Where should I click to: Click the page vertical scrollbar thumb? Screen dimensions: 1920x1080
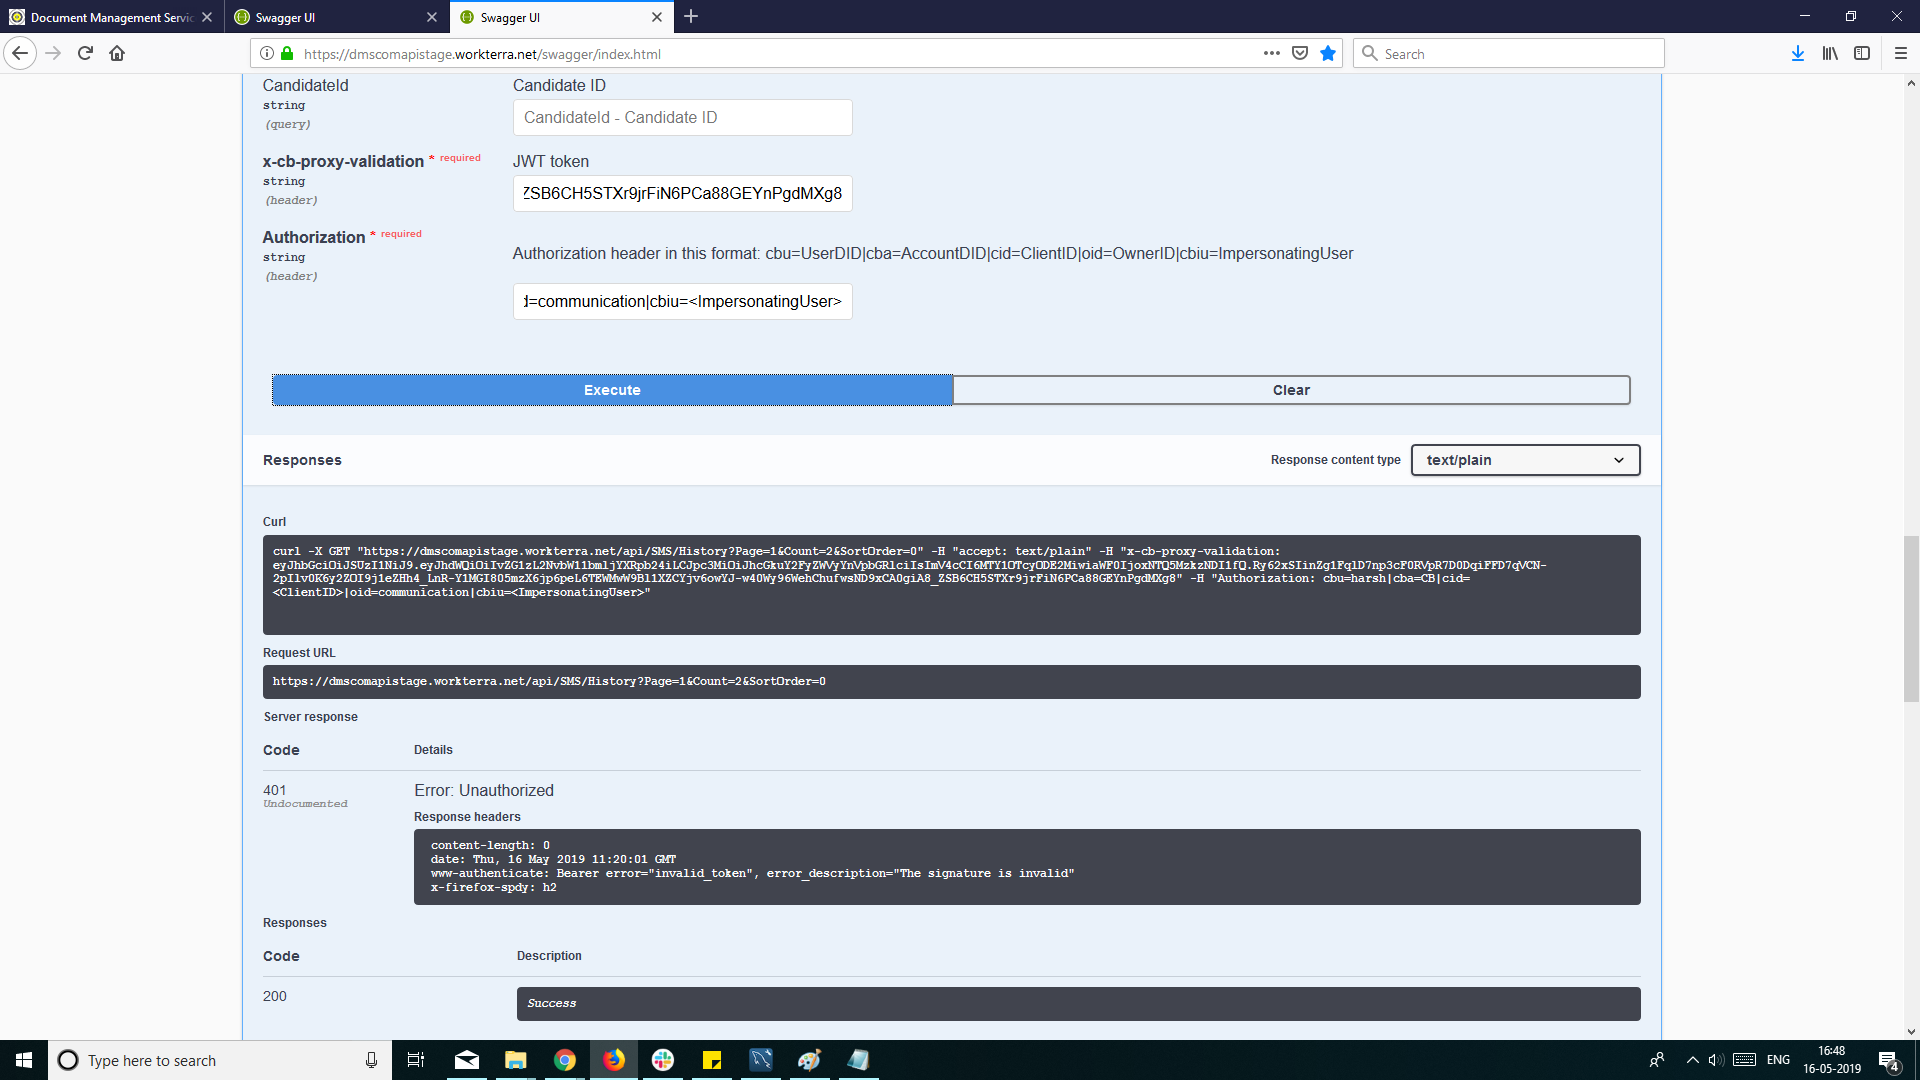pos(1911,618)
